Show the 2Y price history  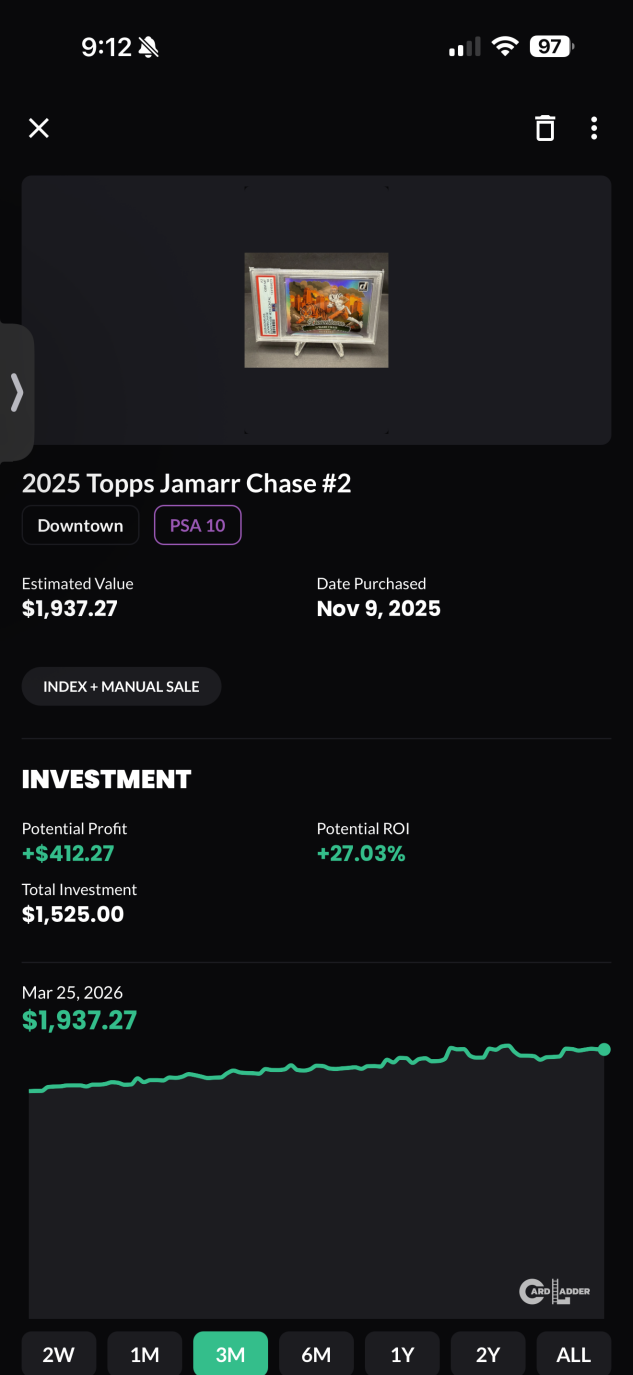[488, 1354]
